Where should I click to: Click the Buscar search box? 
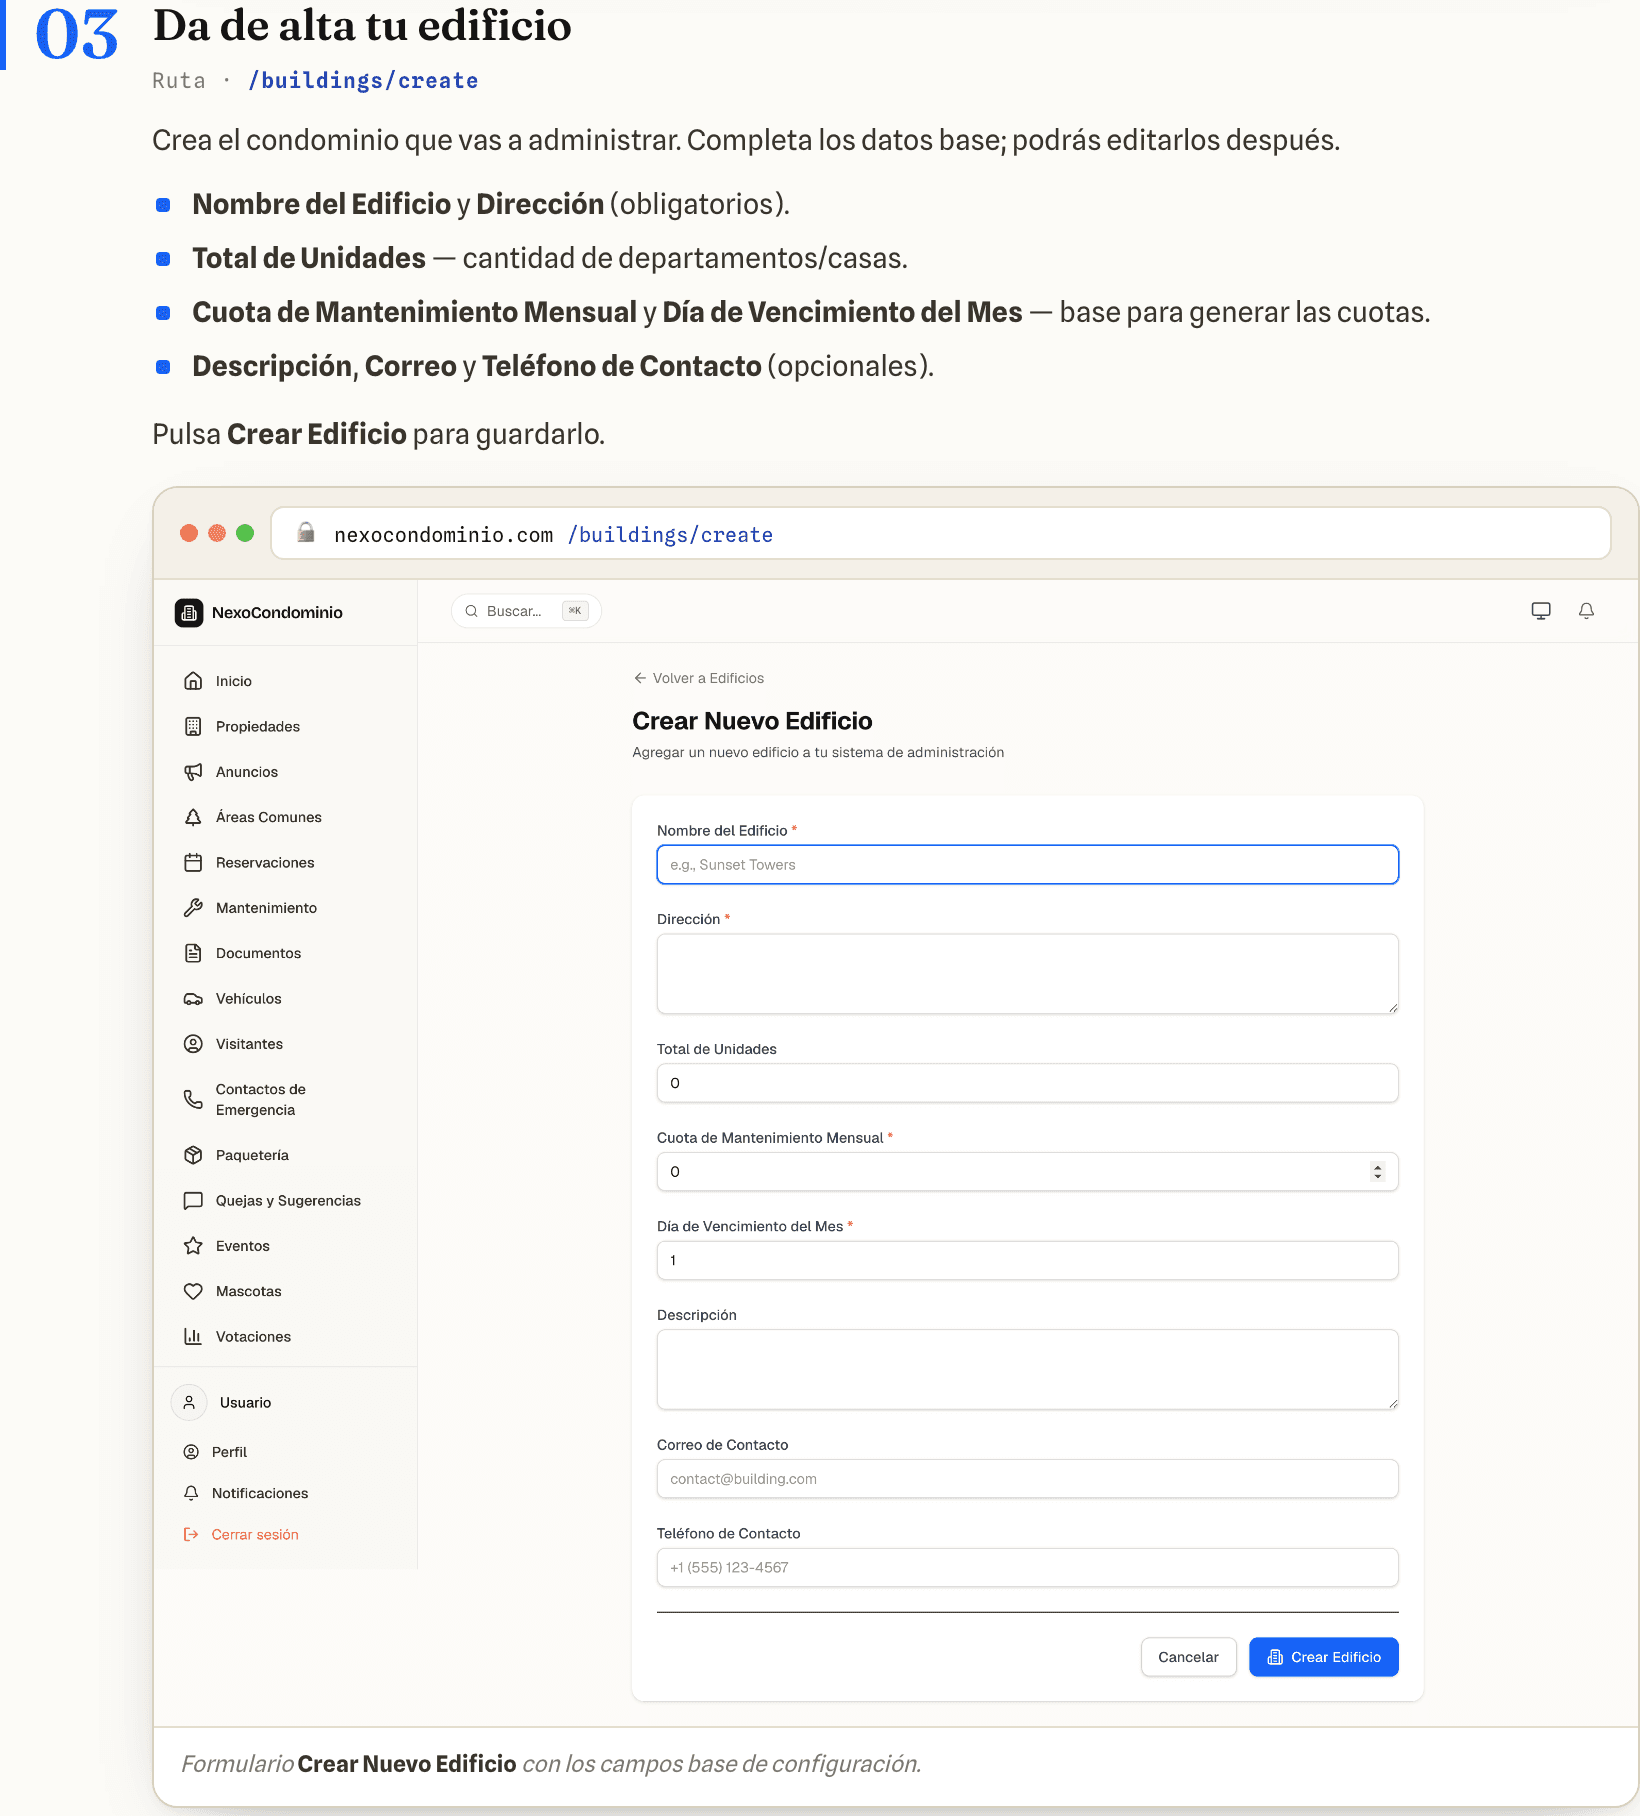(x=526, y=611)
